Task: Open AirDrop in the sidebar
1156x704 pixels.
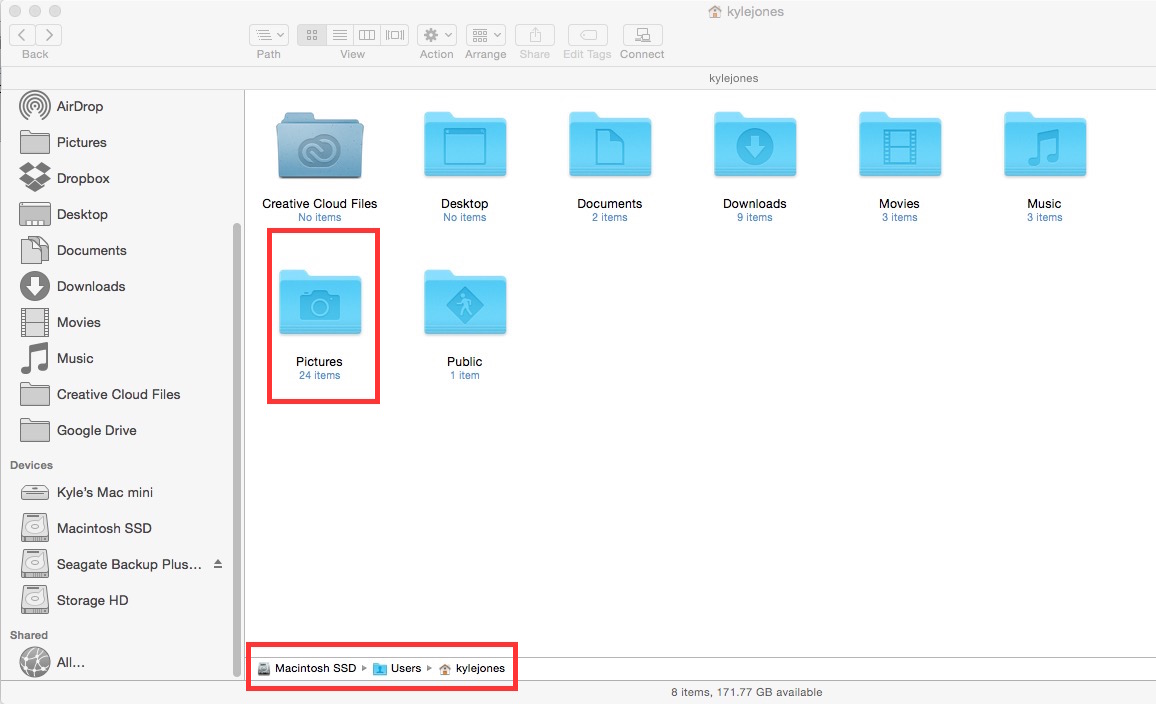Action: tap(80, 106)
